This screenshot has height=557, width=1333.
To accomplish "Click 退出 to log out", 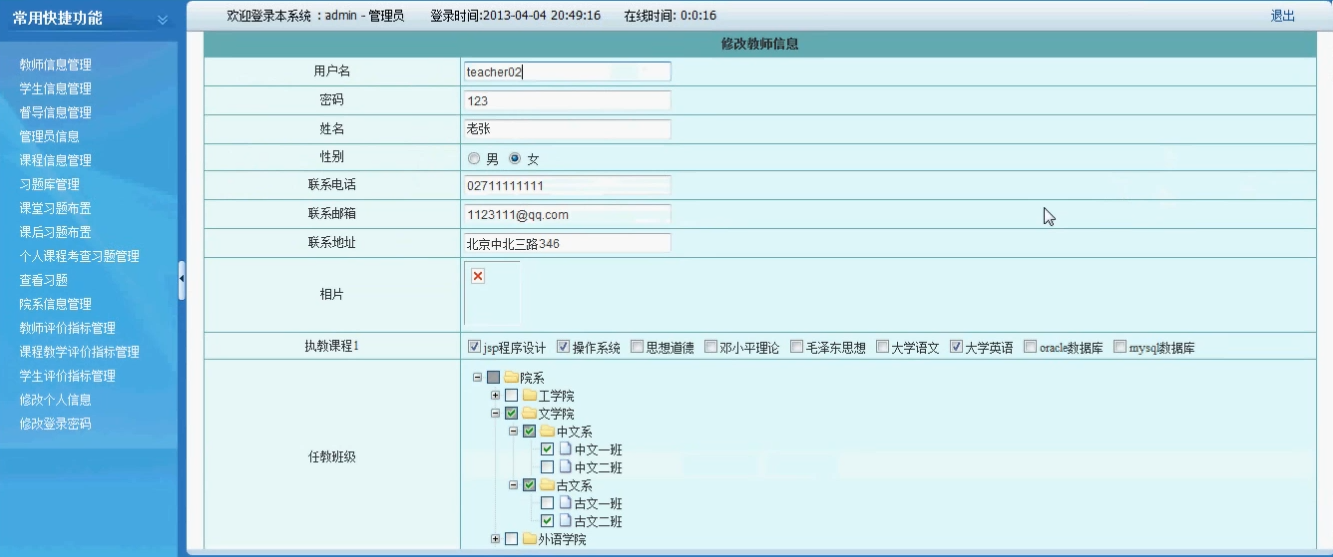I will coord(1282,16).
